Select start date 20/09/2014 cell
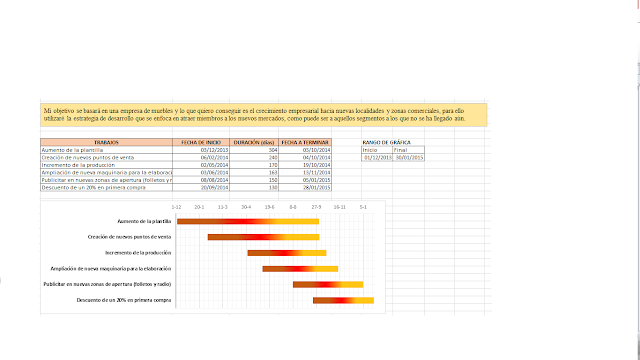640x360 pixels. tap(201, 187)
